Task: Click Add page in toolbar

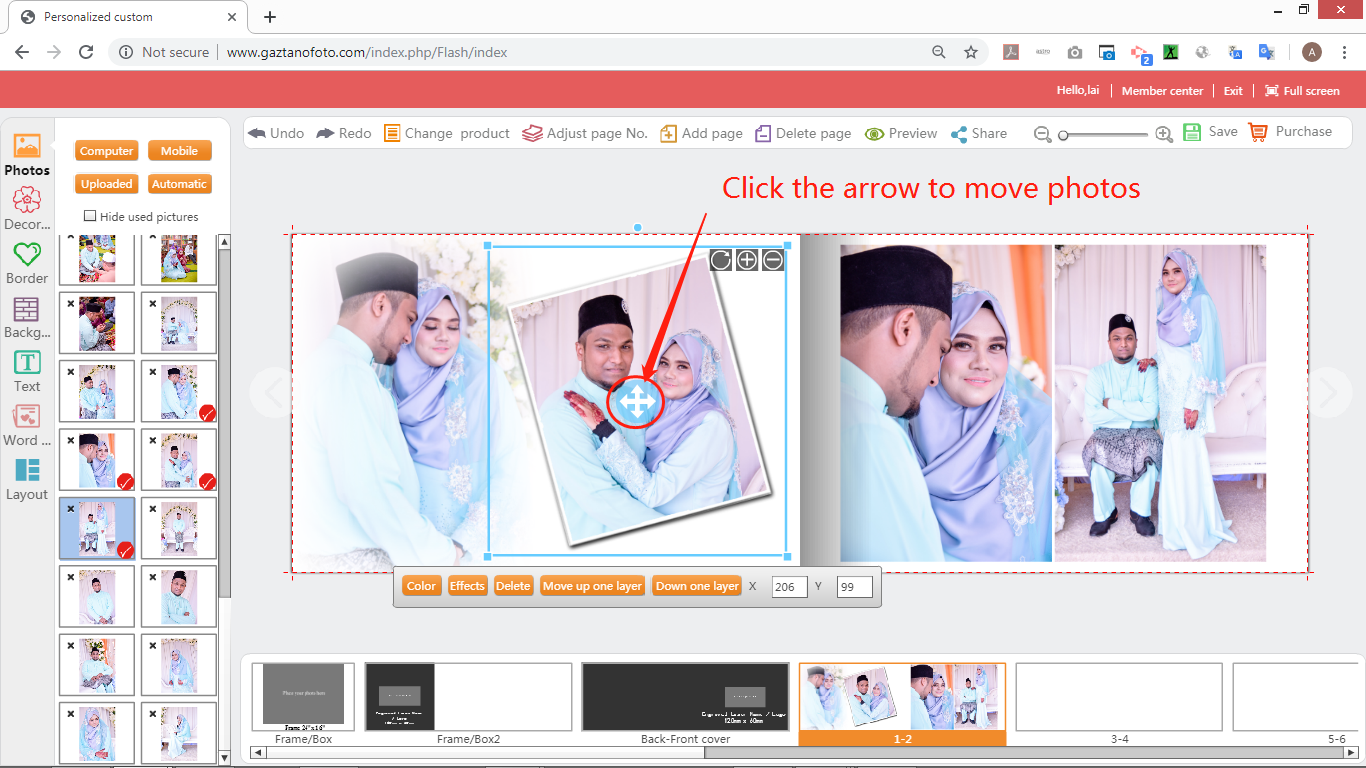Action: coord(701,133)
